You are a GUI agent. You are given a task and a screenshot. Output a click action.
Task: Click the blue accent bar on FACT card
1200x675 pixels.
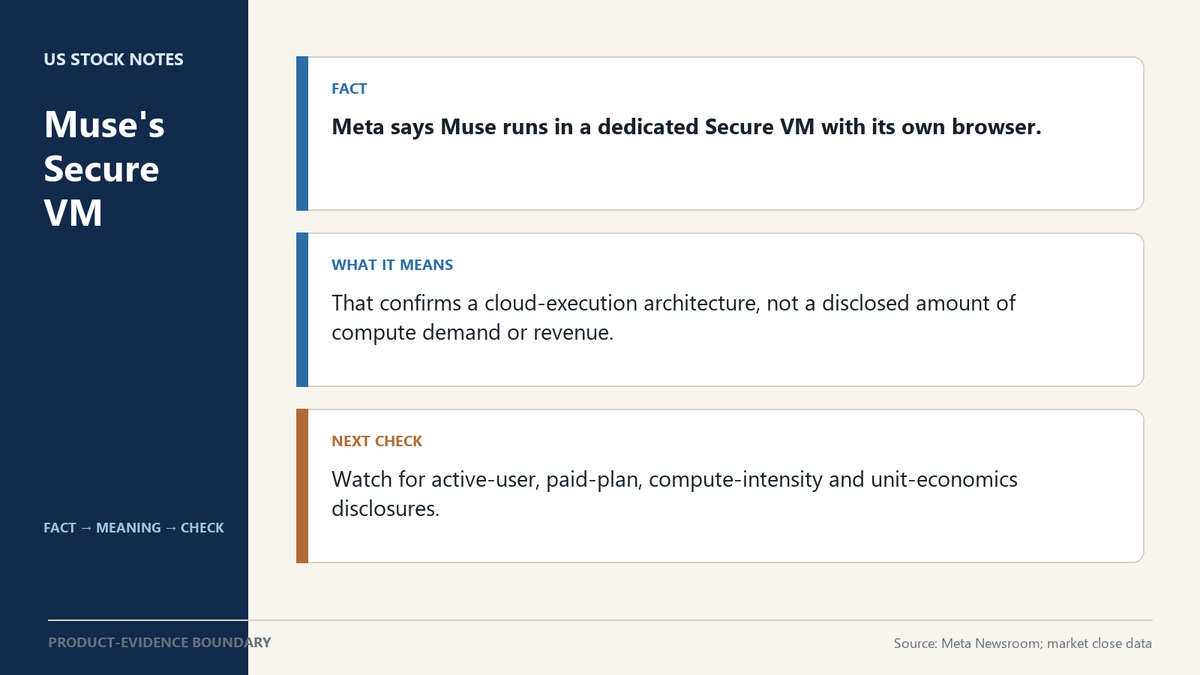(302, 134)
